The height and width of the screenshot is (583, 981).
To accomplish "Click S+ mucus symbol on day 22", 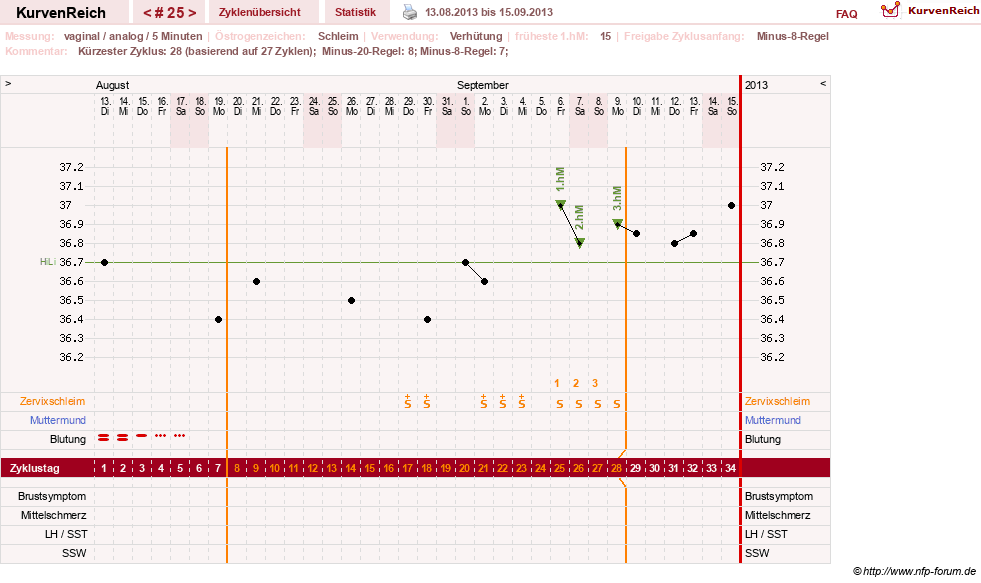I will [503, 402].
